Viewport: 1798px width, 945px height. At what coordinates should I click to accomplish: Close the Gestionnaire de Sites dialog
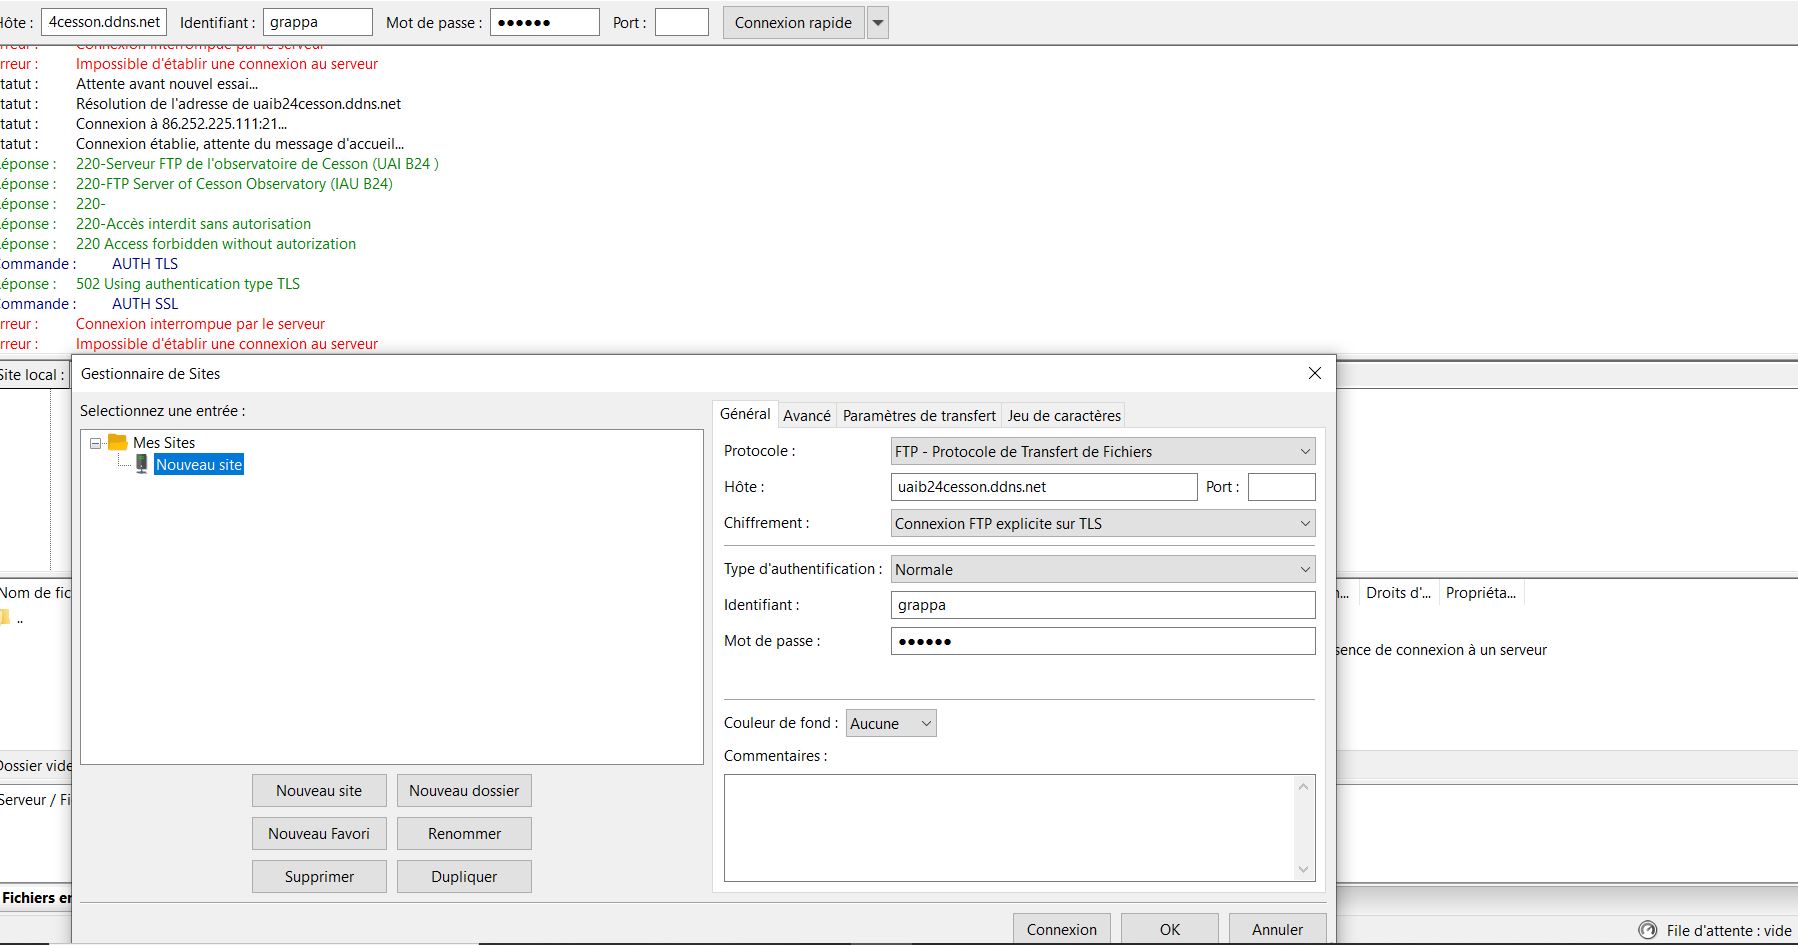tap(1314, 373)
